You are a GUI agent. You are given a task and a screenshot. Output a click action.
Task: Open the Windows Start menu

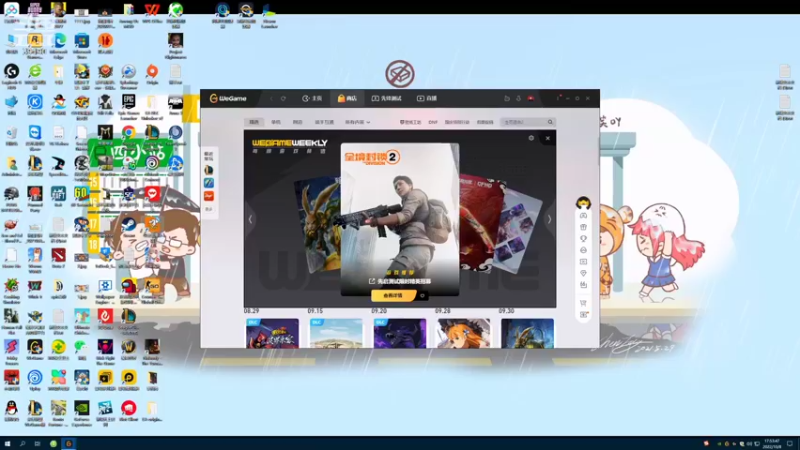coord(7,443)
